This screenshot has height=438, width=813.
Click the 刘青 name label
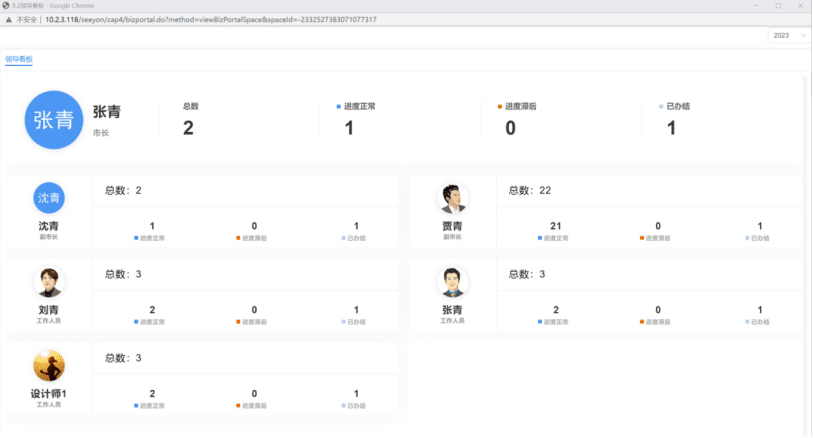[49, 310]
